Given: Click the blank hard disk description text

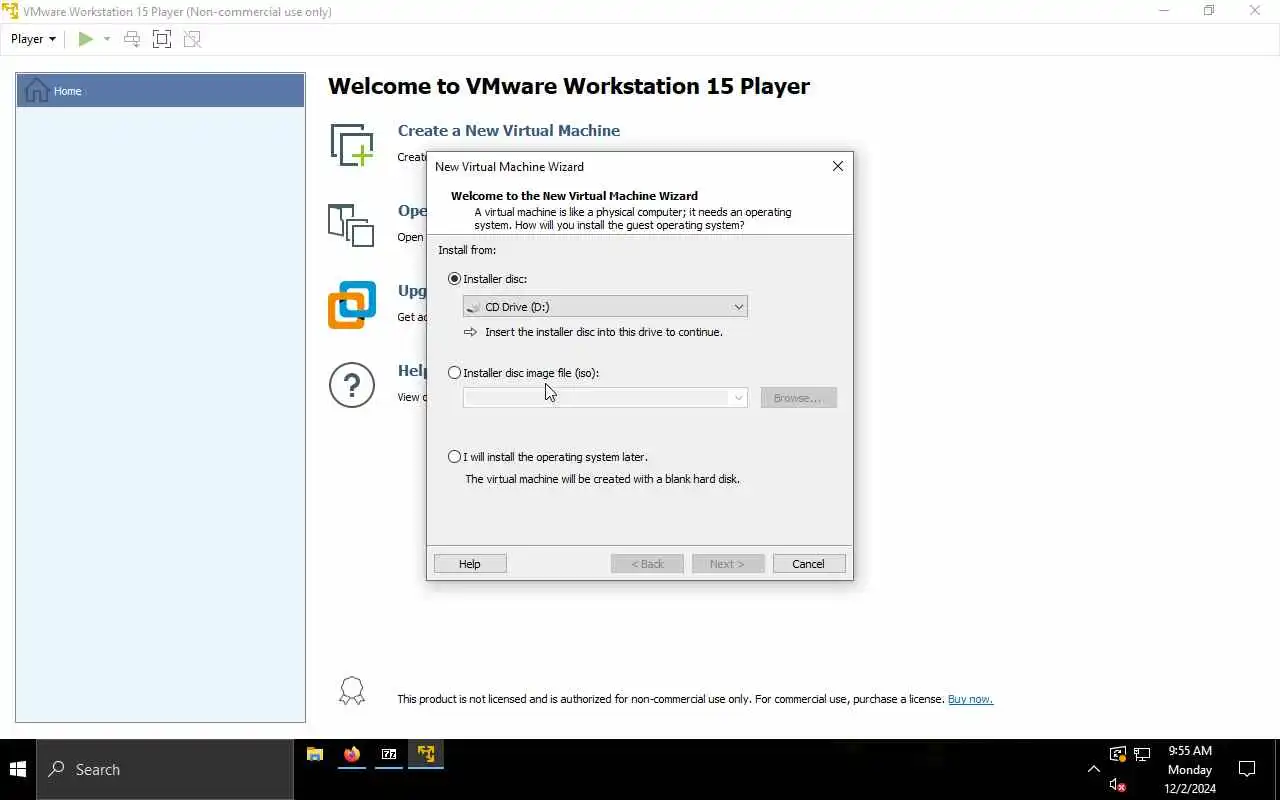Looking at the screenshot, I should pos(603,479).
